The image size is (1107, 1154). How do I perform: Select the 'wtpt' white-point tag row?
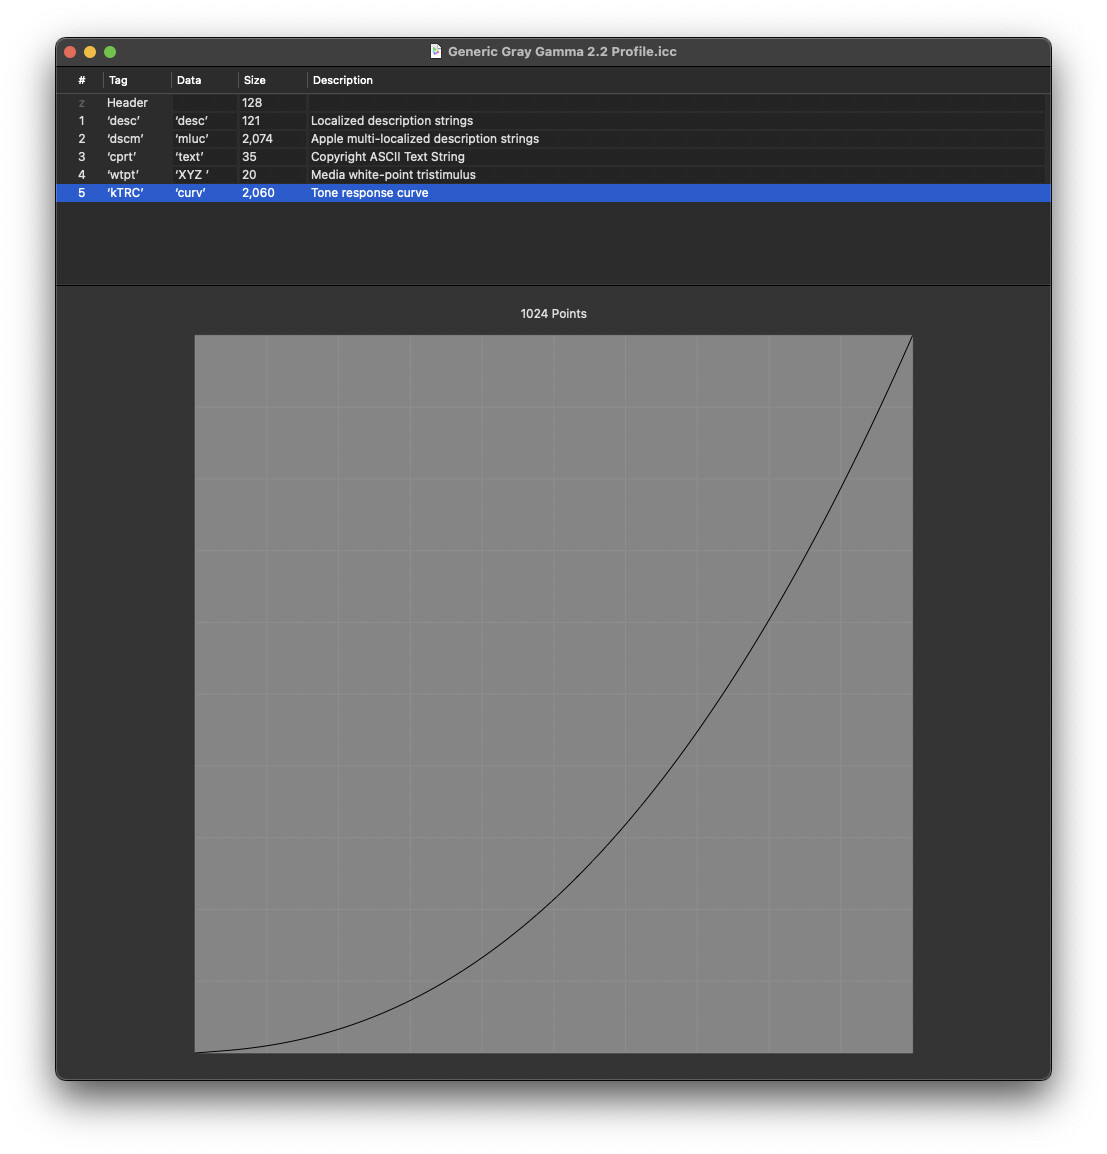(x=553, y=175)
